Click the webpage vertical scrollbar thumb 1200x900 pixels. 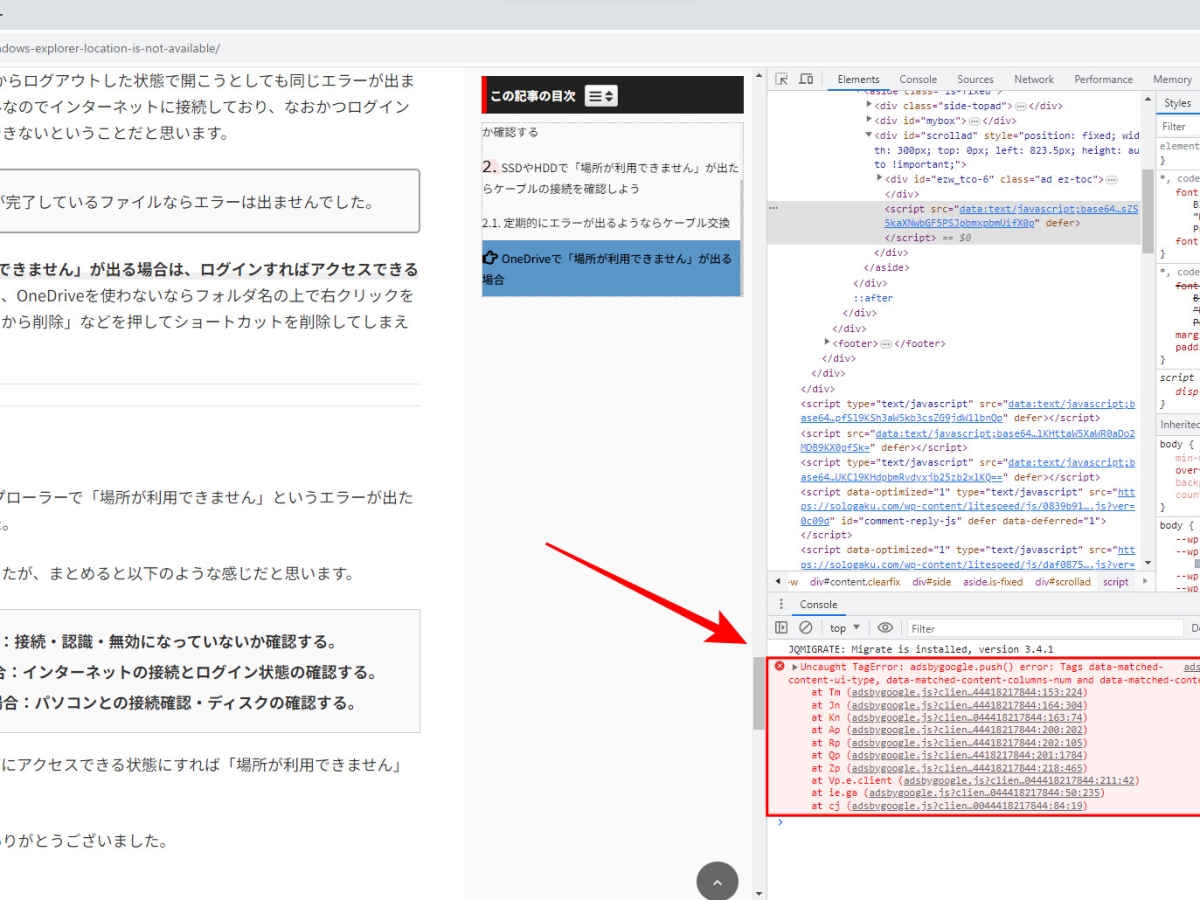(759, 693)
